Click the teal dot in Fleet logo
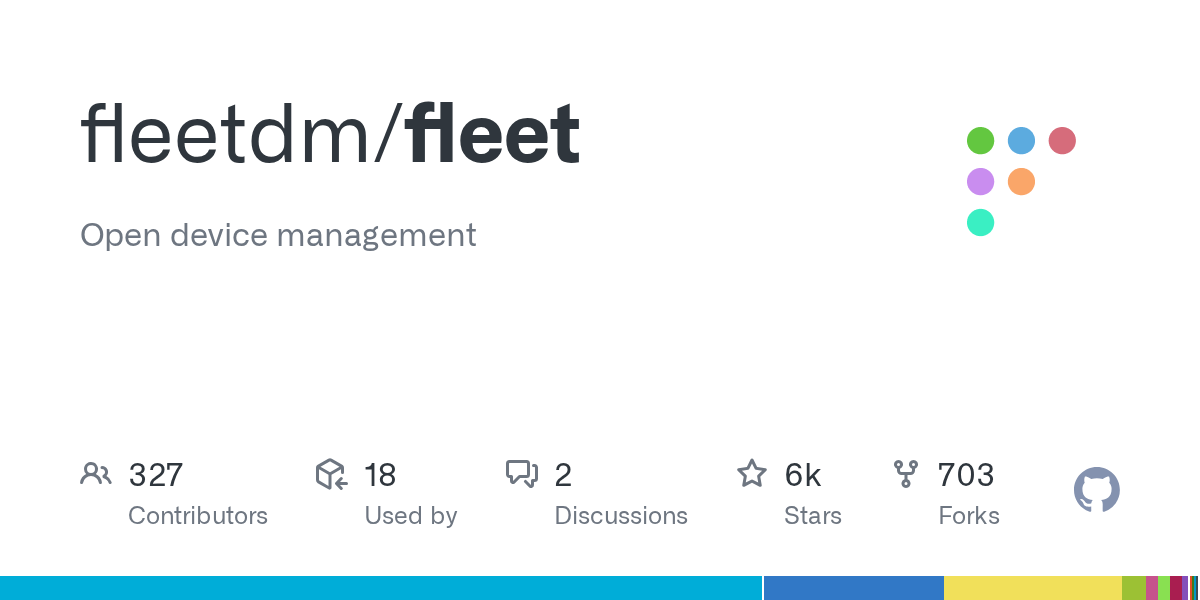Image resolution: width=1200 pixels, height=600 pixels. tap(980, 223)
